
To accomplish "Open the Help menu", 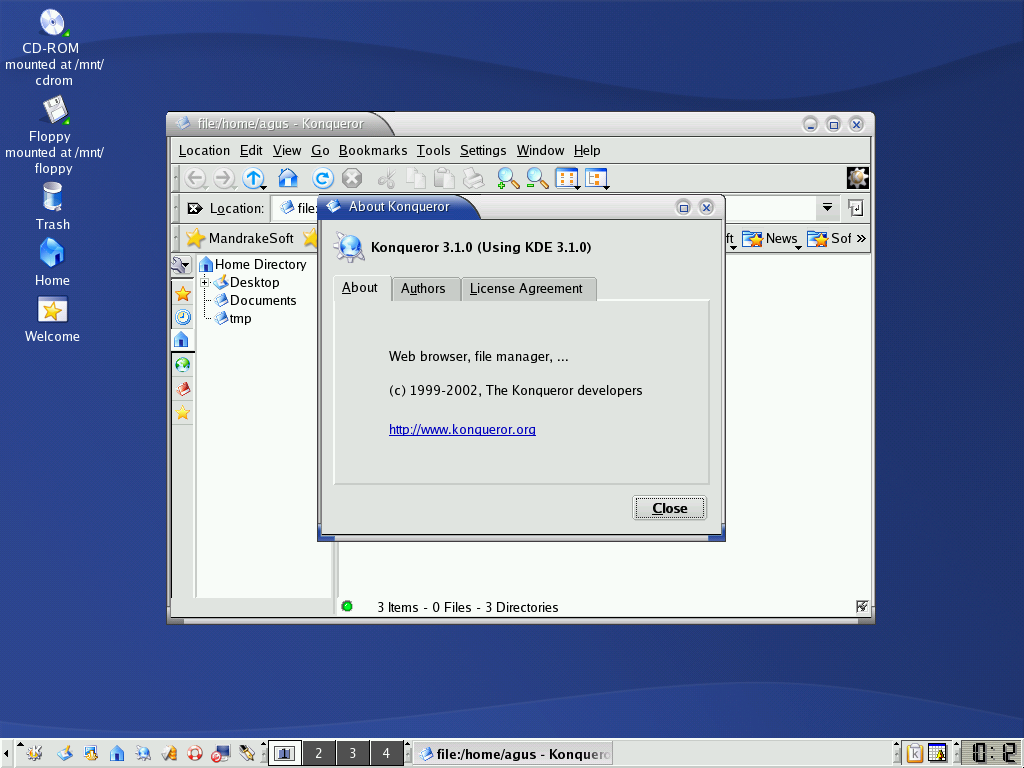I will [x=587, y=151].
